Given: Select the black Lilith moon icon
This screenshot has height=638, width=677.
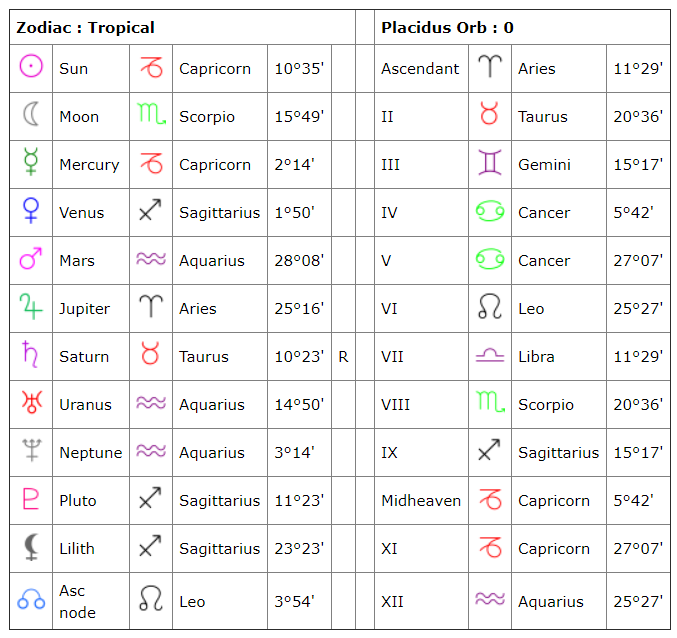Looking at the screenshot, I should click(31, 548).
